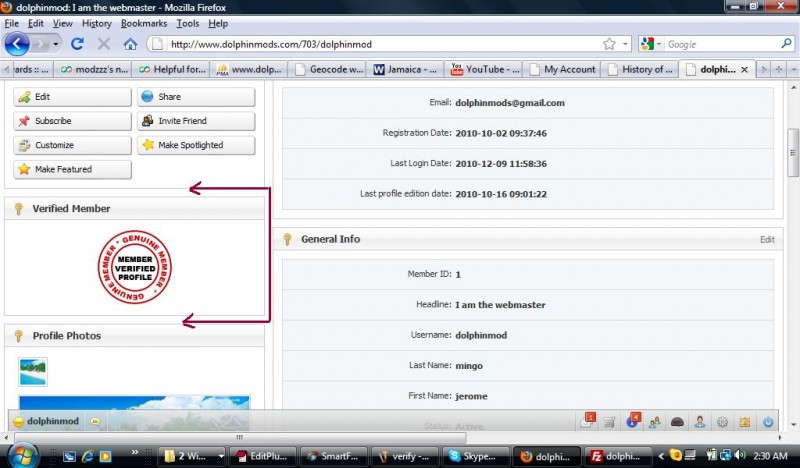Switch to Skype in the taskbar

[476, 456]
